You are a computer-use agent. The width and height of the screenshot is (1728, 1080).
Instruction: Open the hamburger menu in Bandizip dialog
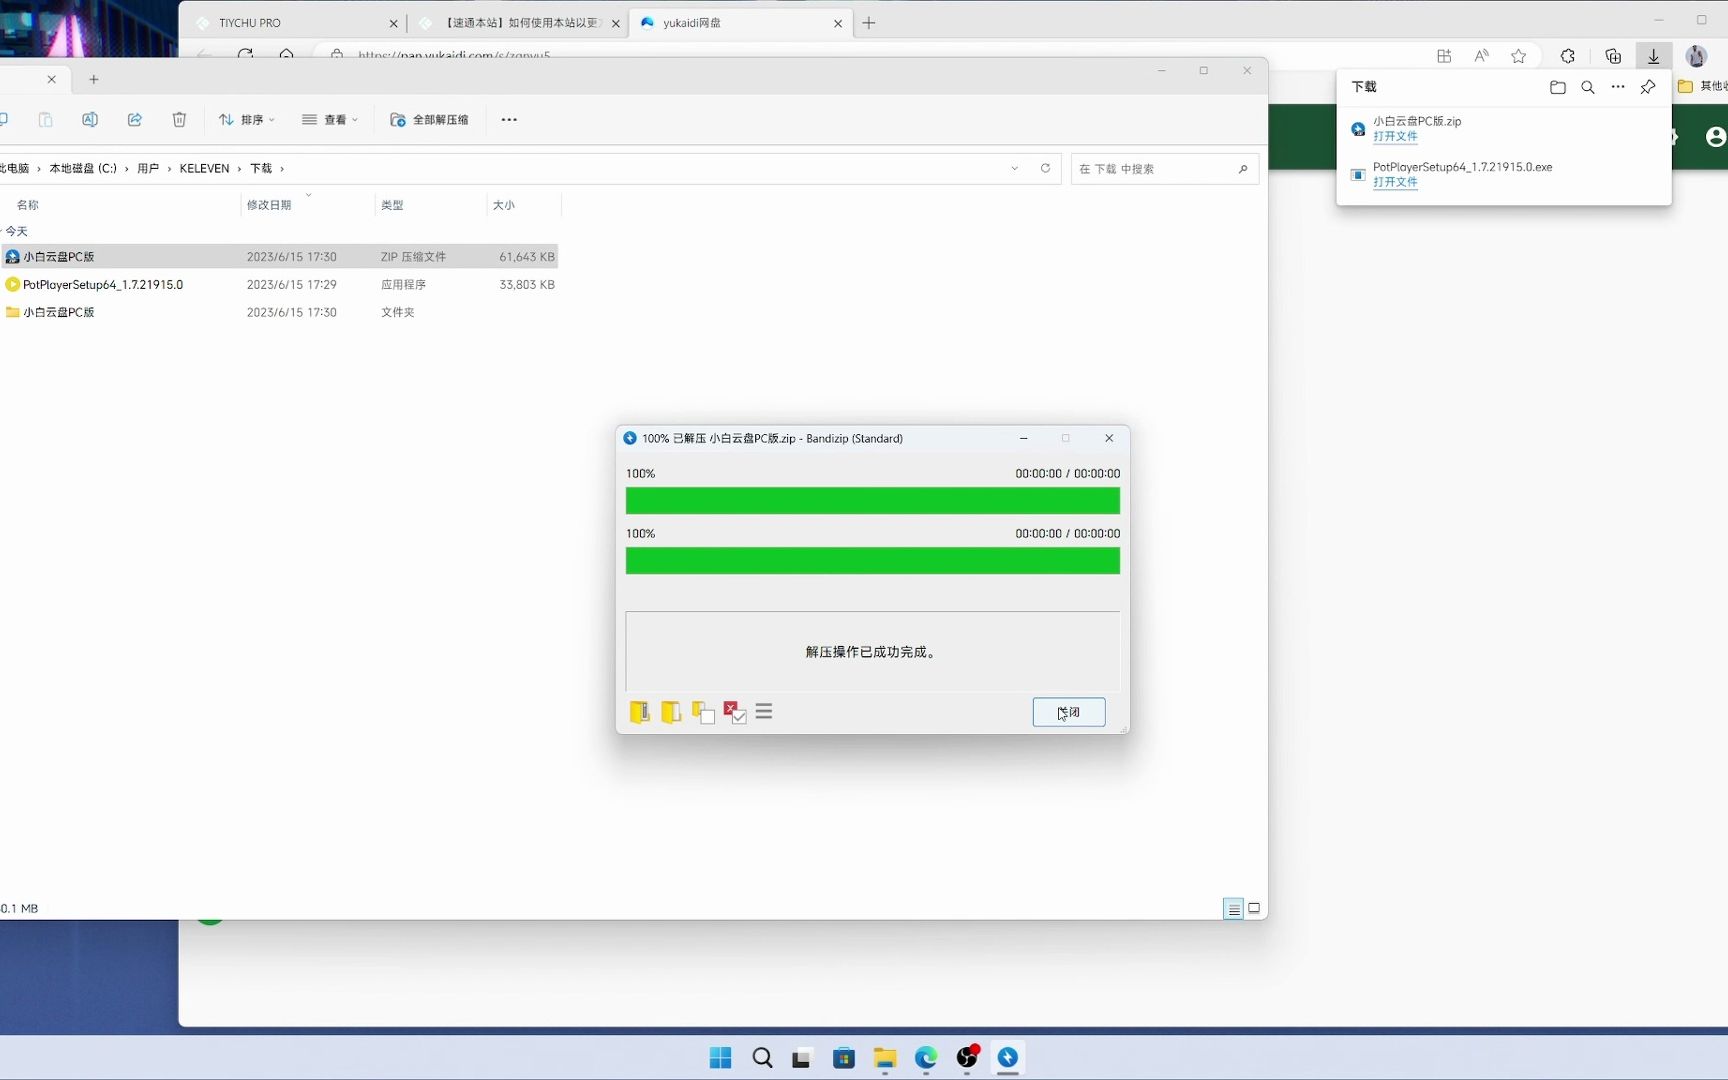tap(764, 711)
